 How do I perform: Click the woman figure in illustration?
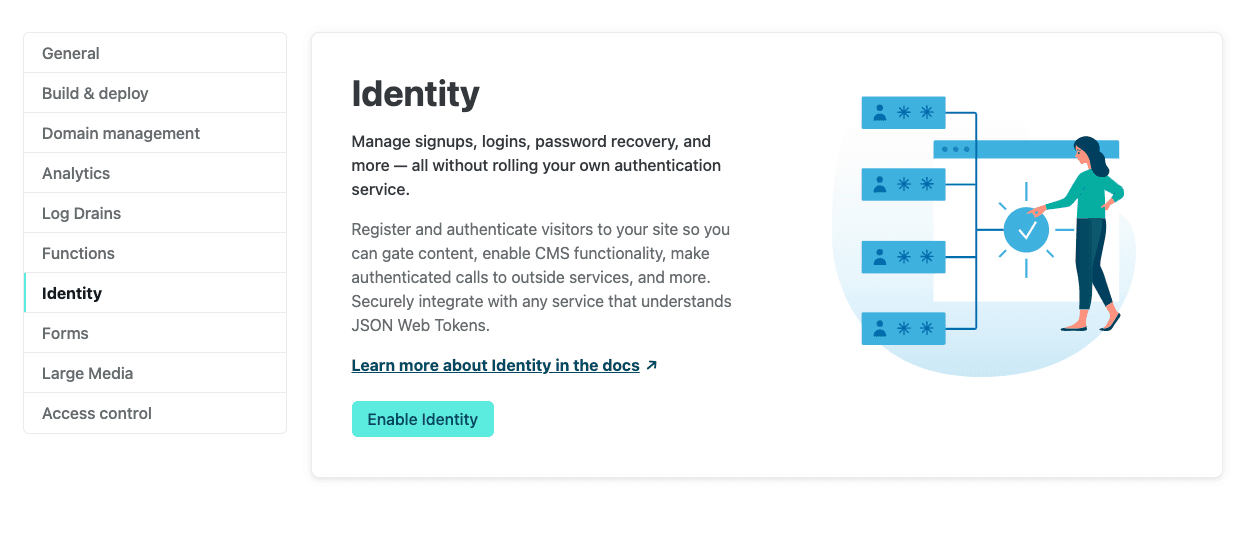point(1089,234)
